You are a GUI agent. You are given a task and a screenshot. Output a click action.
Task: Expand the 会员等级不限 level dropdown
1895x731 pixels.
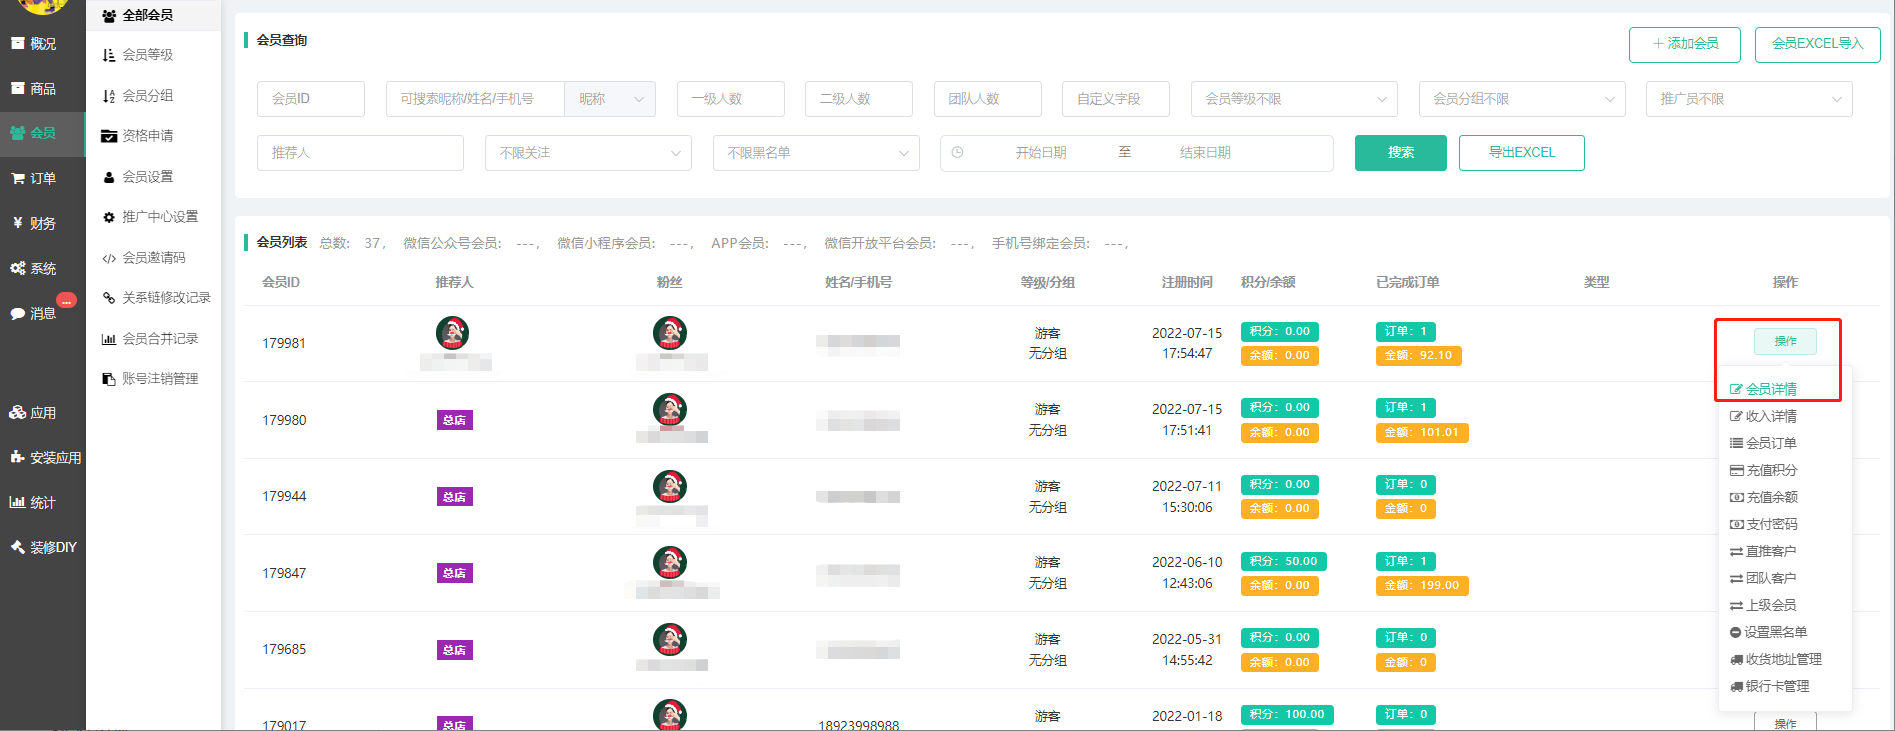pos(1294,99)
